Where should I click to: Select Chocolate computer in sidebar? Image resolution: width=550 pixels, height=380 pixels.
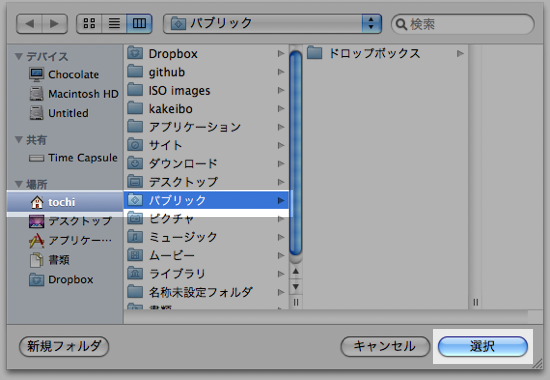pyautogui.click(x=65, y=74)
